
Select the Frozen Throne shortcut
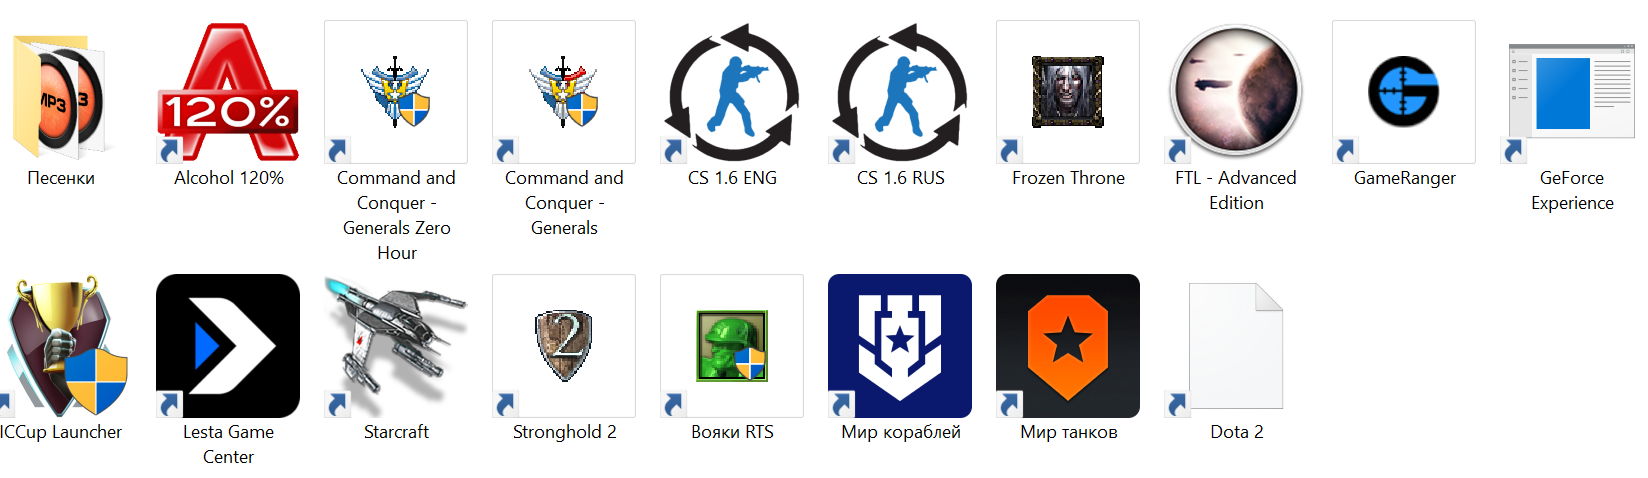tap(1068, 92)
